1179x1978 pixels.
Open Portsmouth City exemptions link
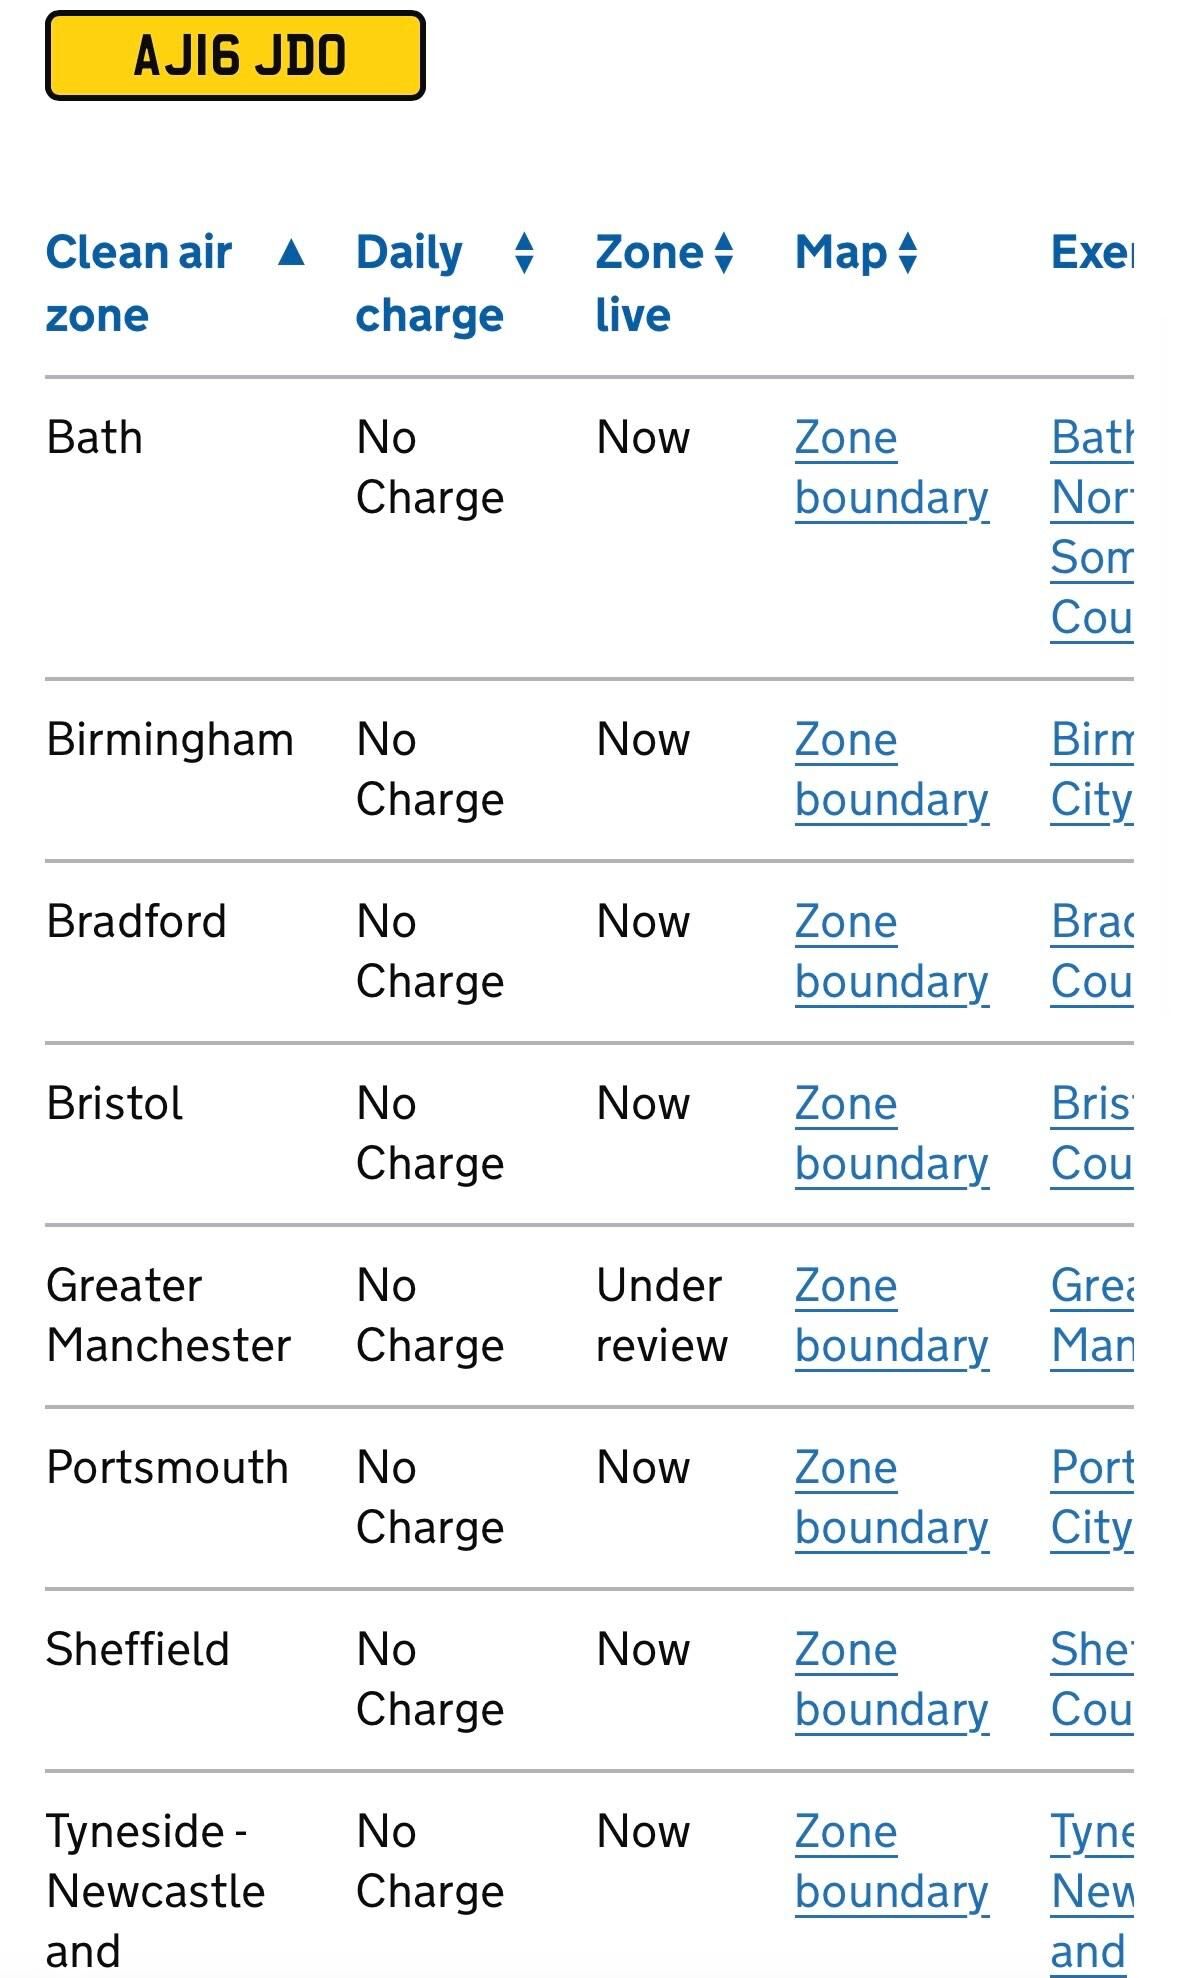click(1092, 1498)
